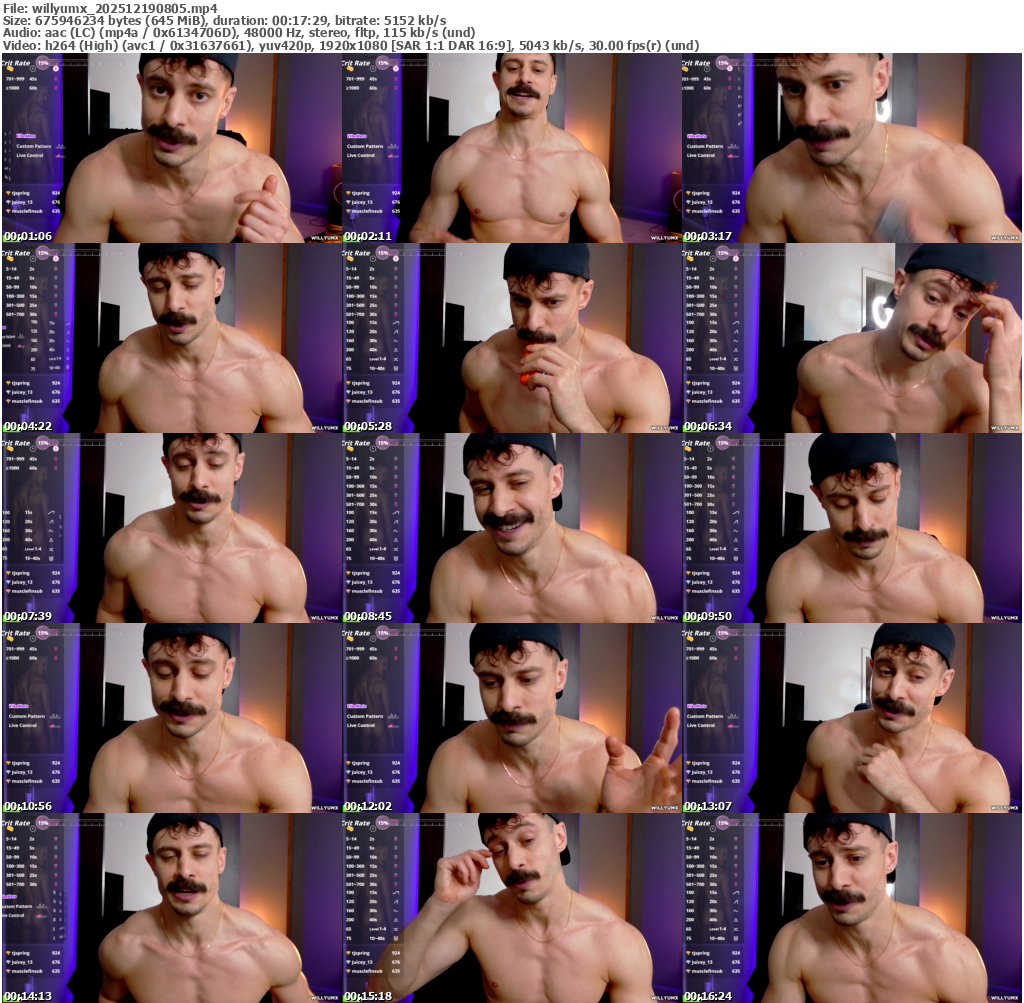
Task: Select the frame at 00:05:28
Action: [x=511, y=338]
